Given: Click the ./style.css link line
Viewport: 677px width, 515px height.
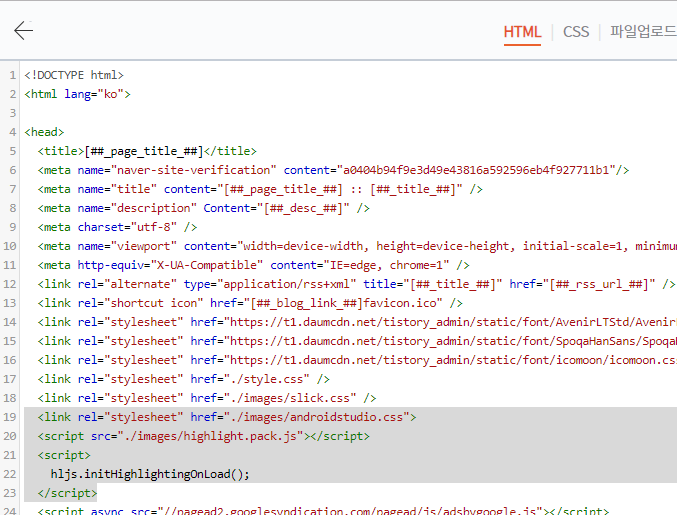Looking at the screenshot, I should tap(183, 379).
